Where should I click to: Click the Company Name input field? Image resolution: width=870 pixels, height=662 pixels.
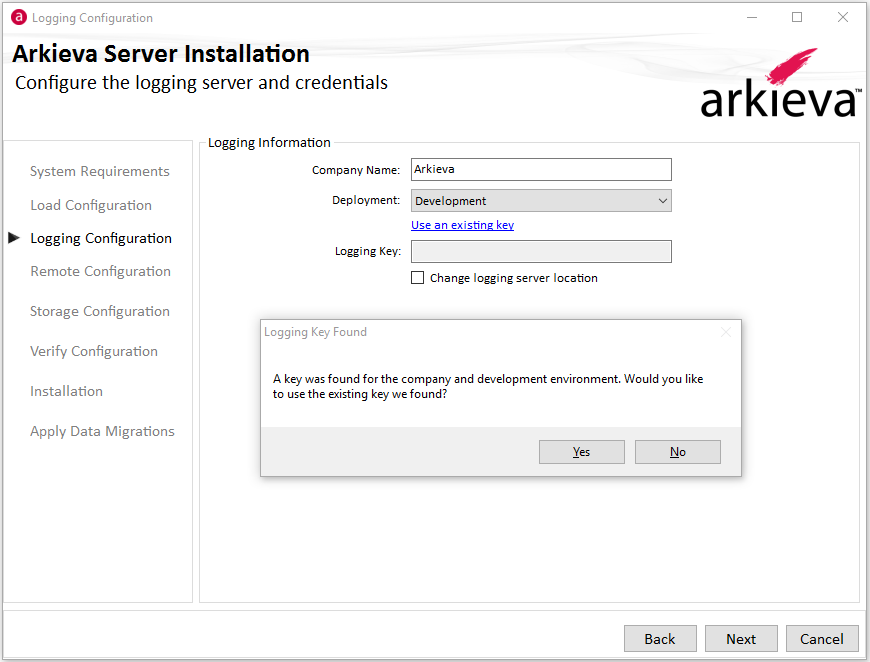[x=541, y=169]
